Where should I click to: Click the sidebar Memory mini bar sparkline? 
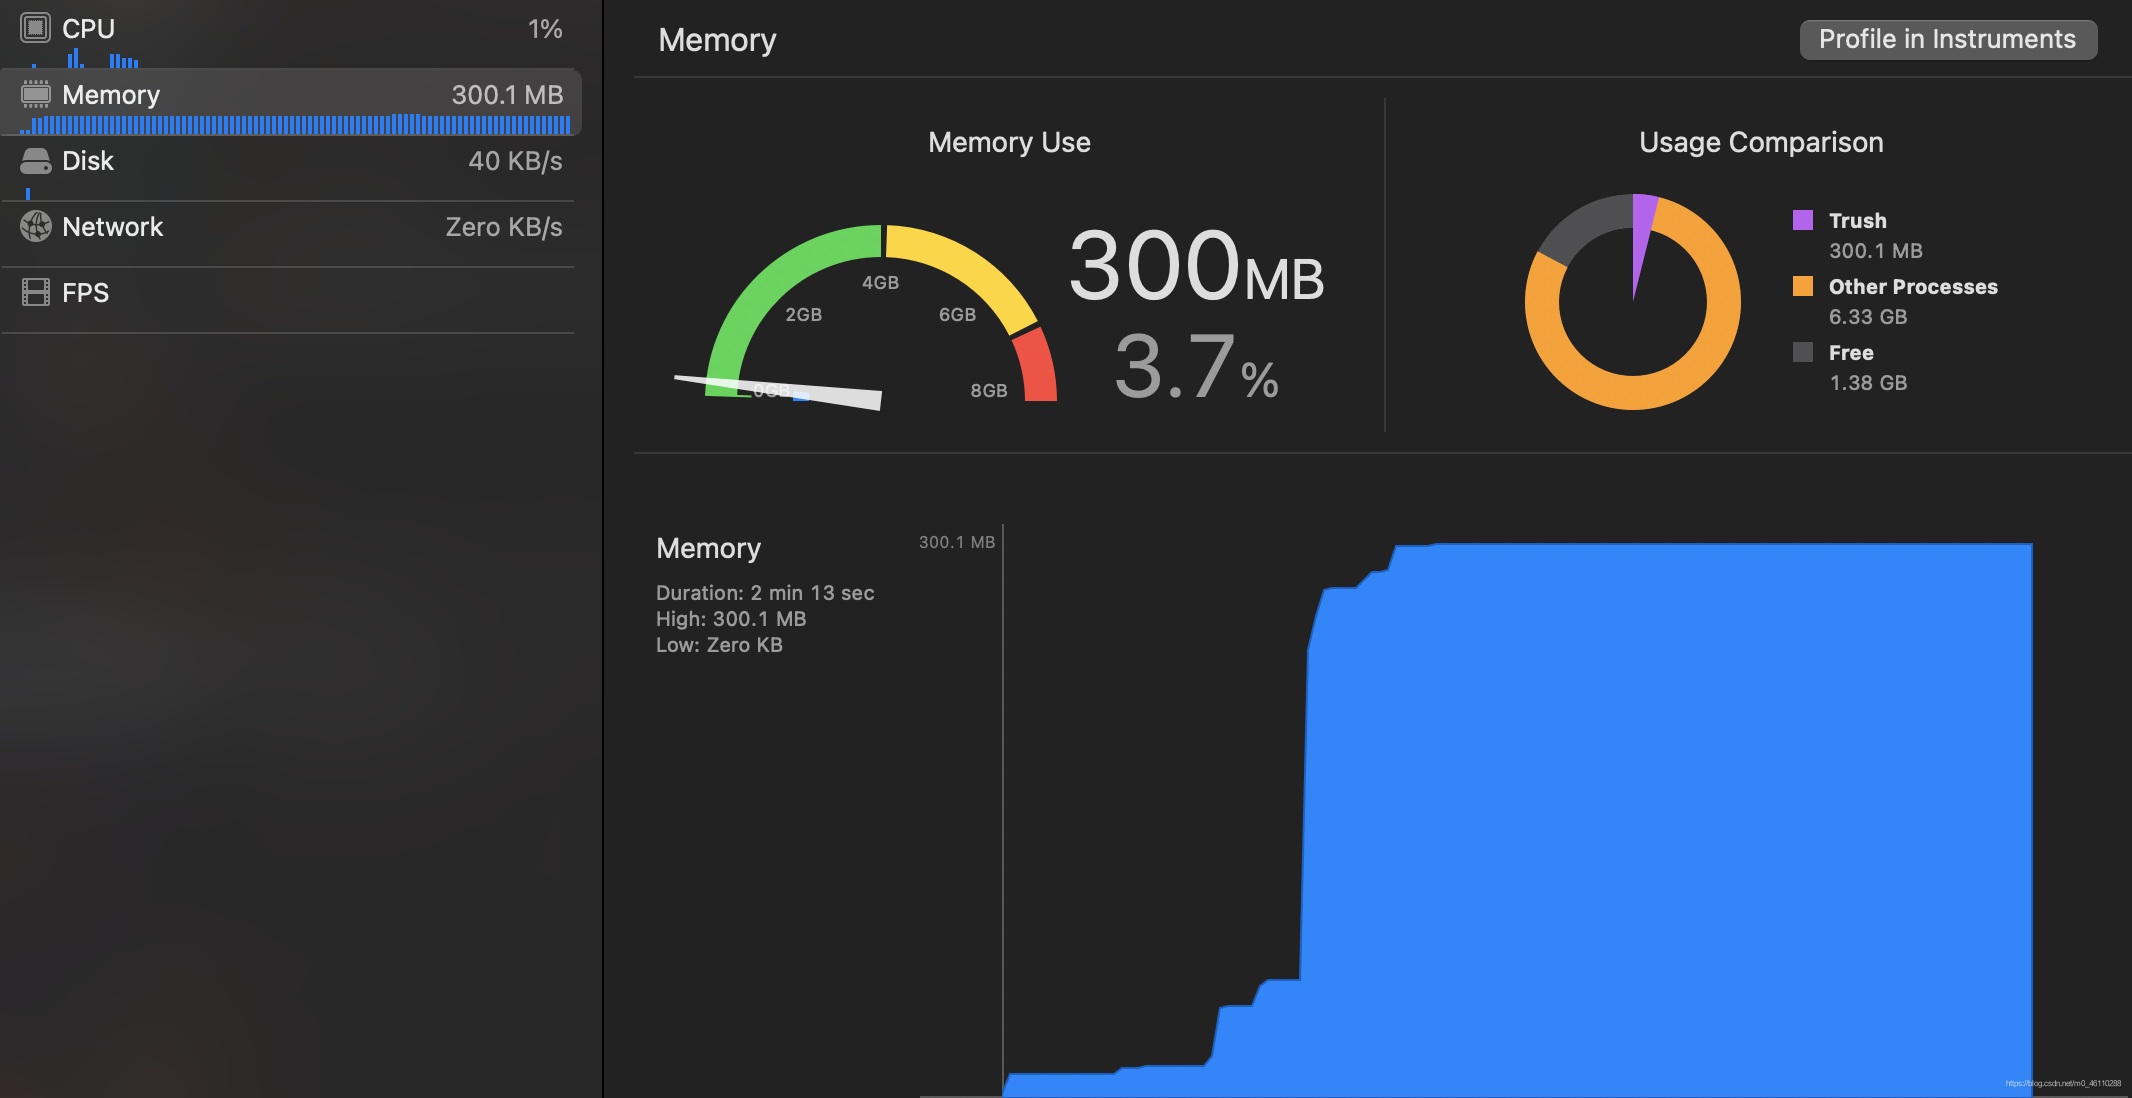(x=300, y=125)
